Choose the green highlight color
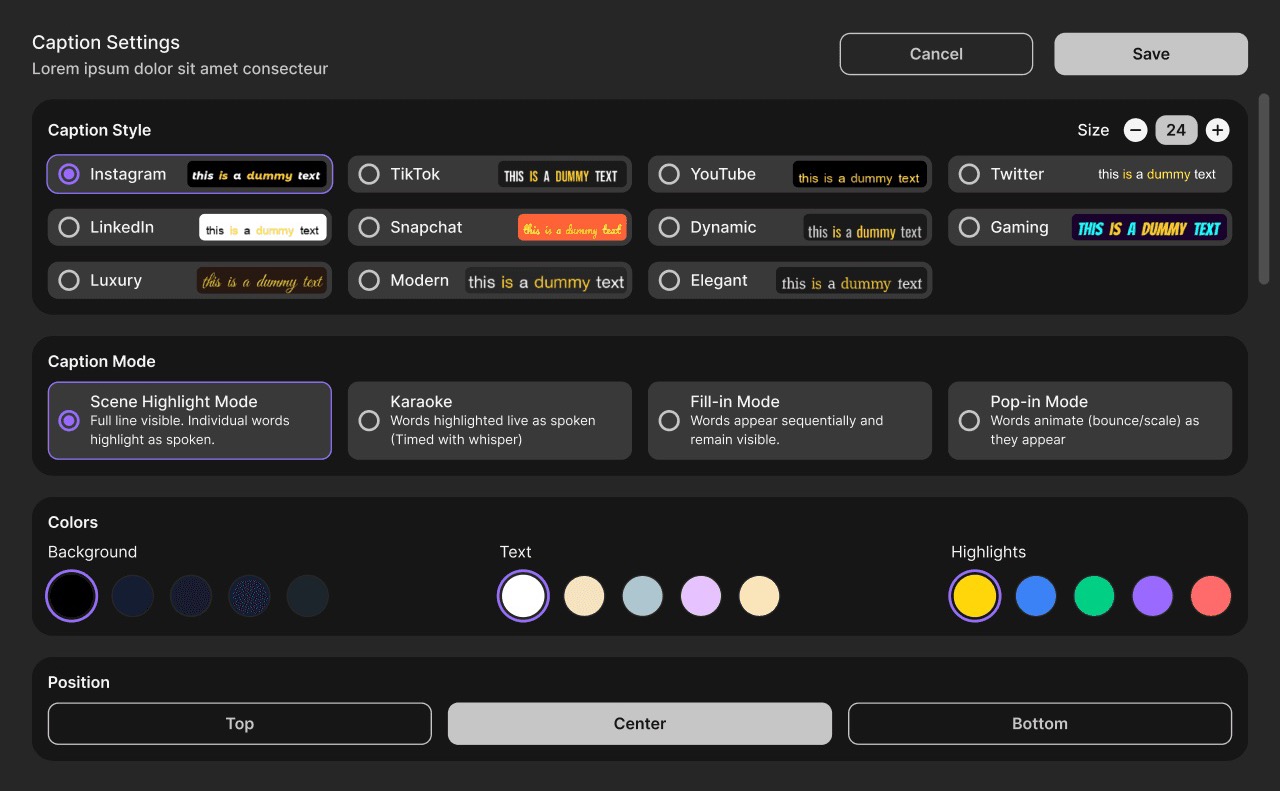The image size is (1280, 791). (x=1094, y=596)
